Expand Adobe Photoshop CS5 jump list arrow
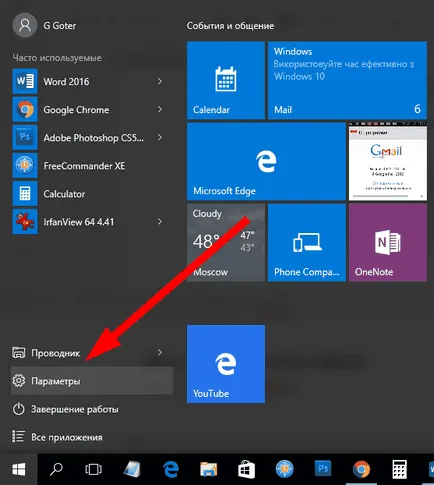Image resolution: width=434 pixels, height=485 pixels. [160, 137]
